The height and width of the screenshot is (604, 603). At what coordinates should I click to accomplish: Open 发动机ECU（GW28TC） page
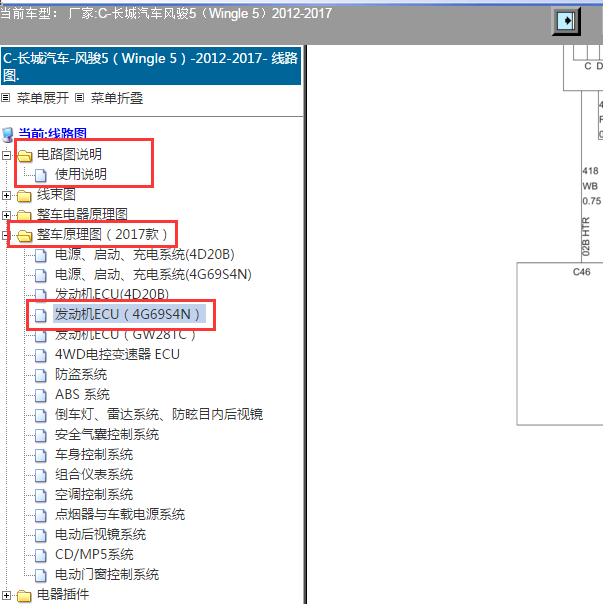pos(125,335)
